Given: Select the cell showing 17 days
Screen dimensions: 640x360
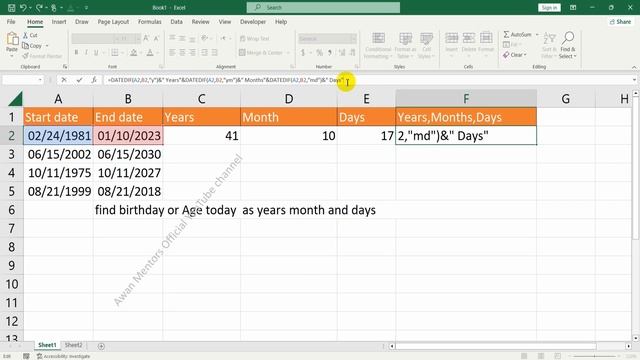Looking at the screenshot, I should coord(366,136).
